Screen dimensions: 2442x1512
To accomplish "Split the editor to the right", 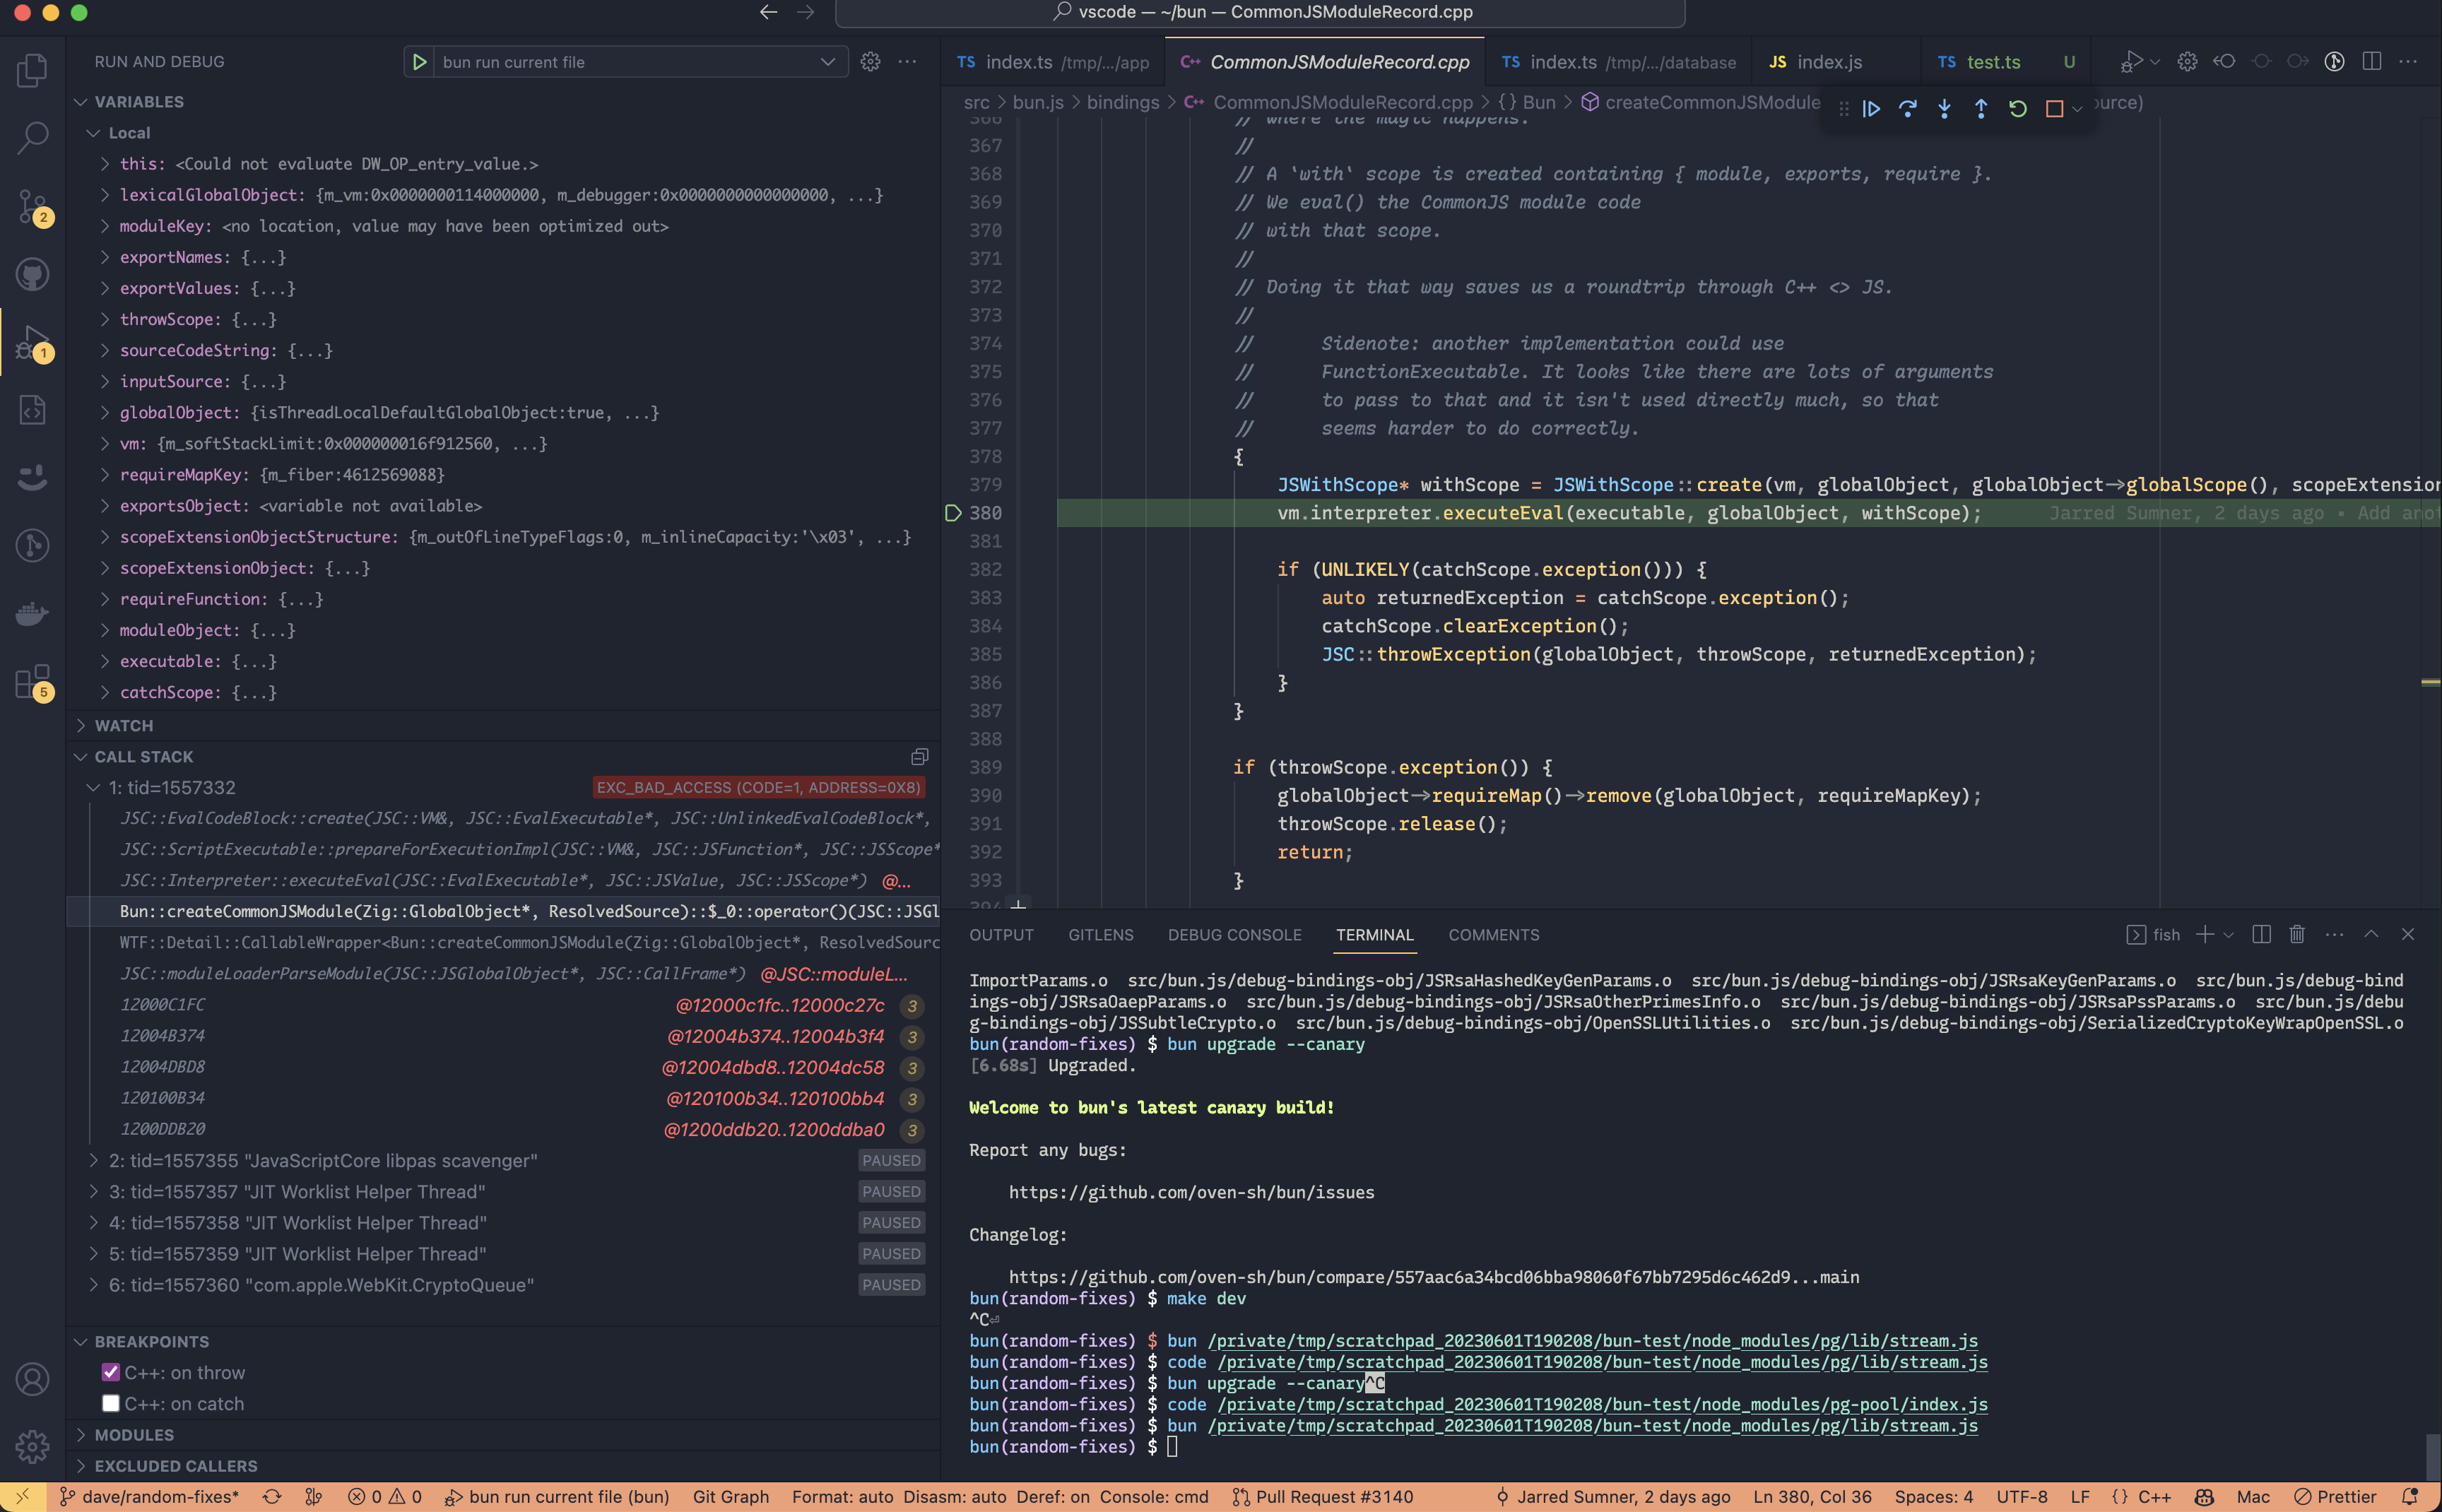I will click(x=2371, y=61).
